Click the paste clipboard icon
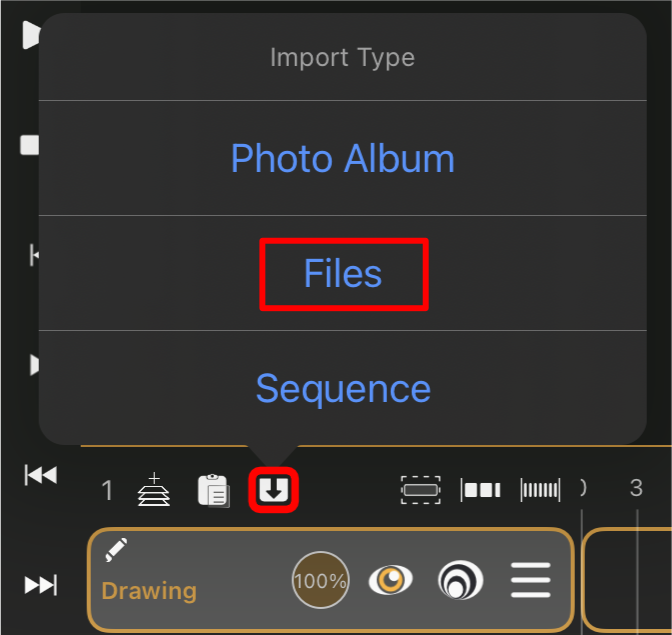This screenshot has width=672, height=635. pyautogui.click(x=213, y=490)
